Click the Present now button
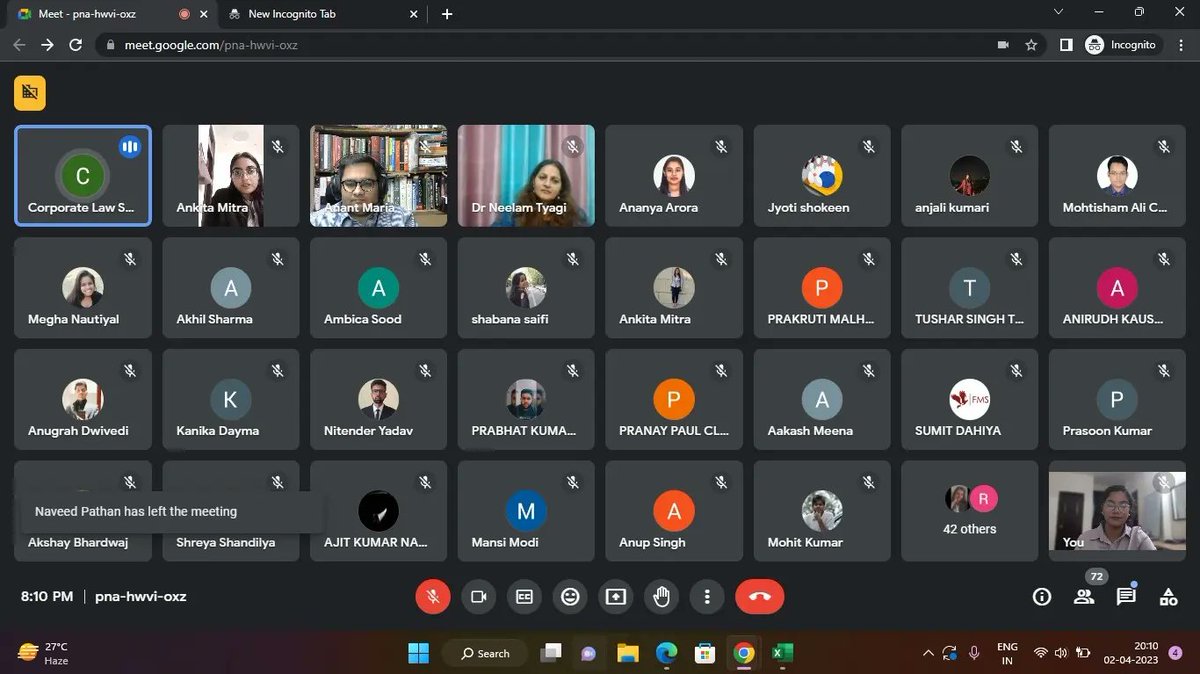The height and width of the screenshot is (674, 1200). pos(616,596)
